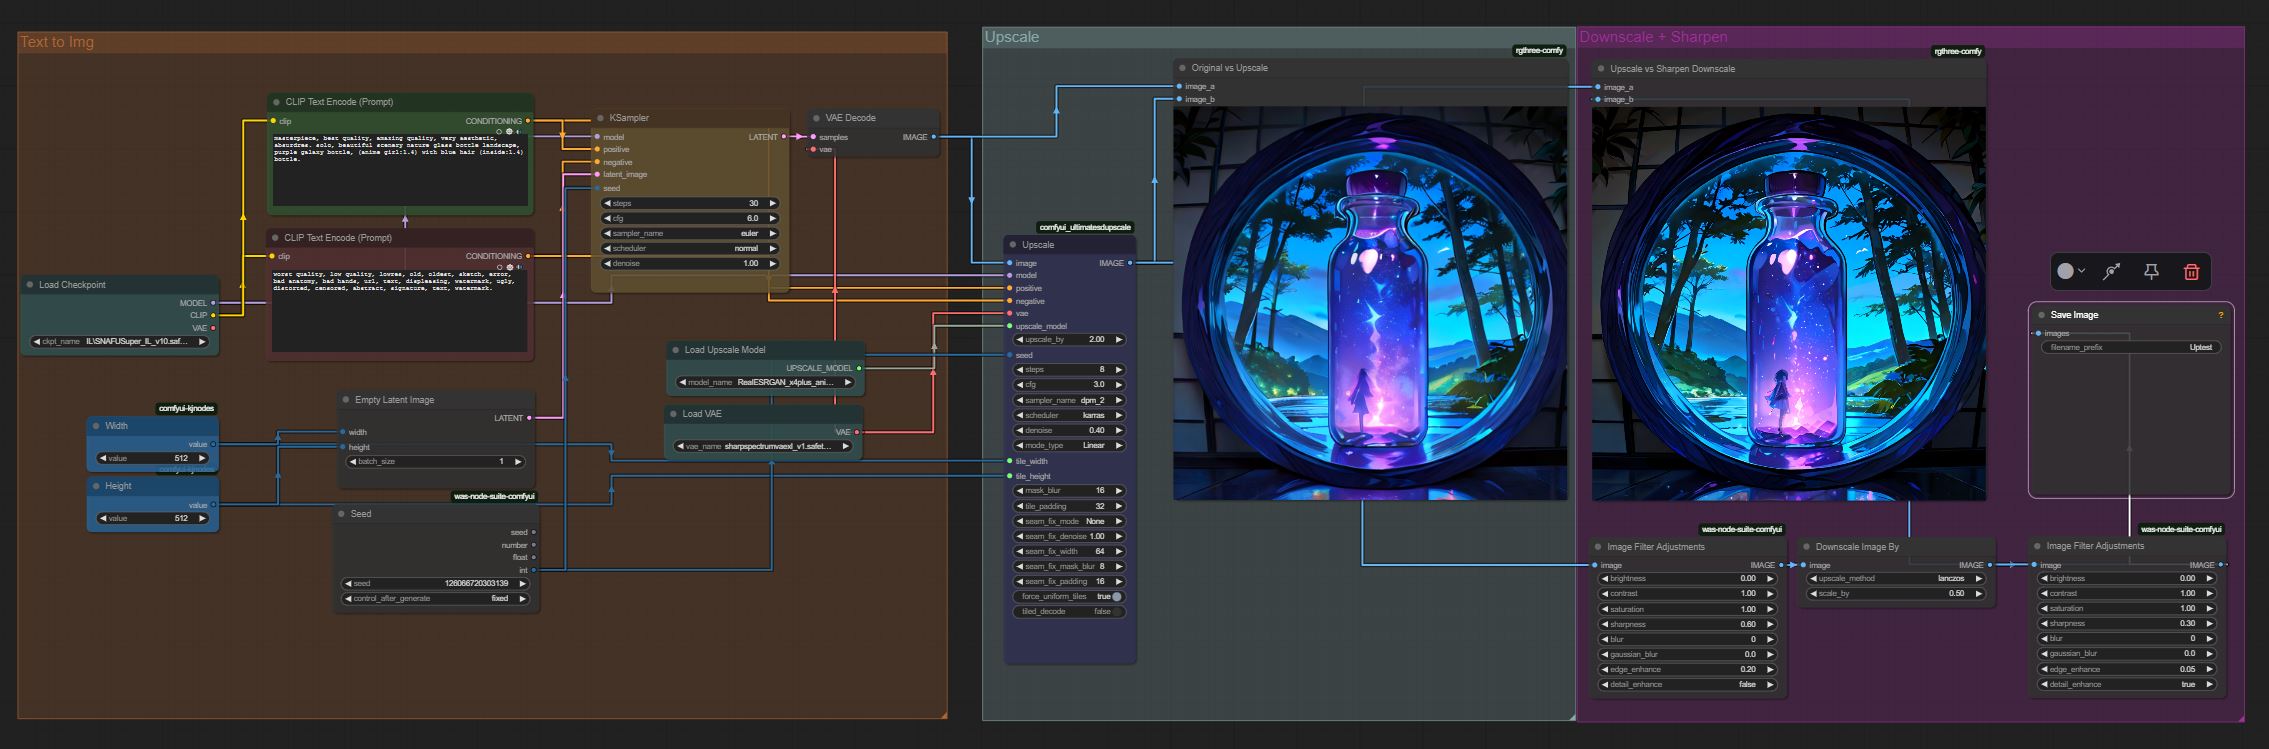Collapse the Upscale node with title dot
Image resolution: width=2269 pixels, height=749 pixels.
[1013, 245]
